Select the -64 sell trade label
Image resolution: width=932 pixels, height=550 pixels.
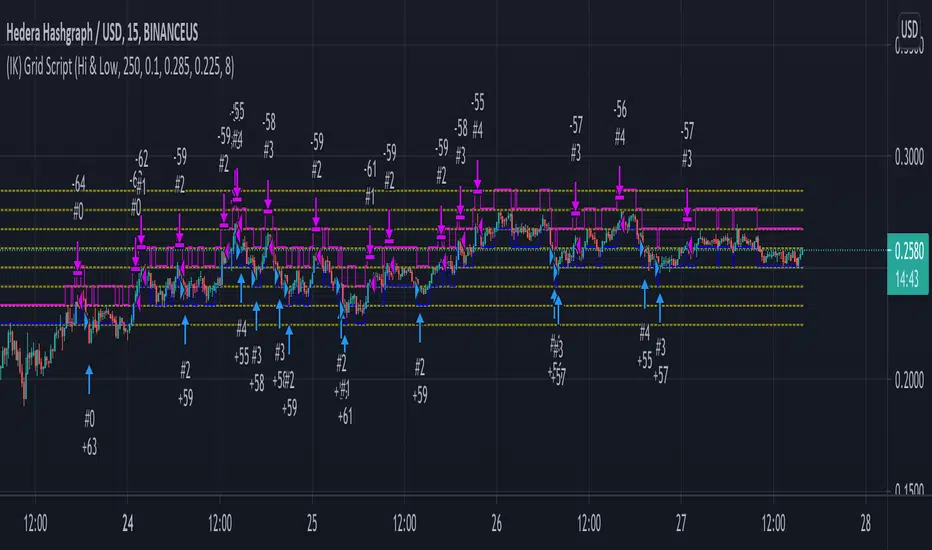click(x=78, y=184)
